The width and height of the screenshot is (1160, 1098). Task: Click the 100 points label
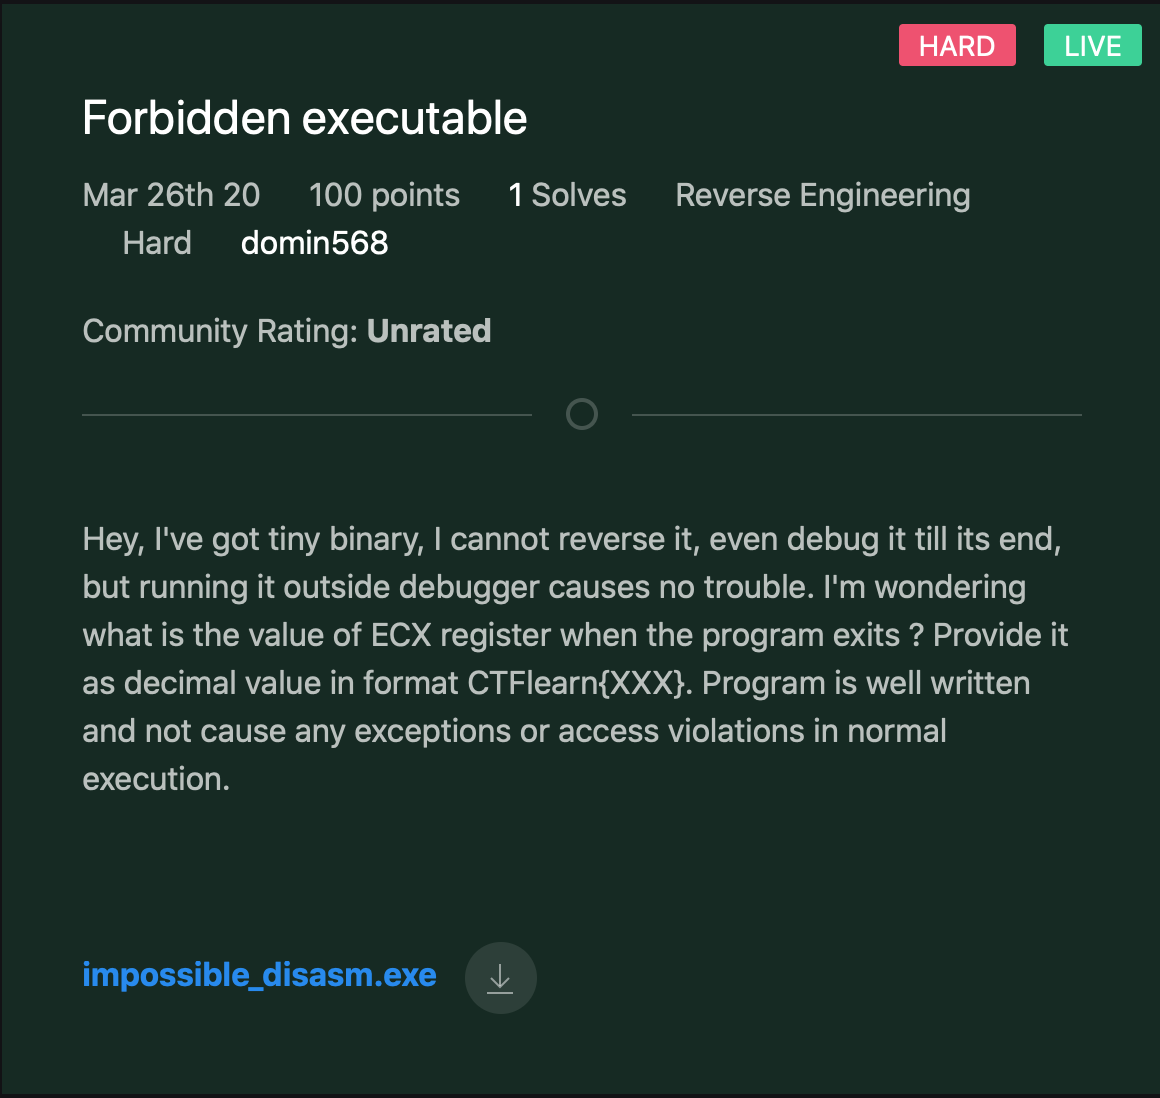point(384,195)
